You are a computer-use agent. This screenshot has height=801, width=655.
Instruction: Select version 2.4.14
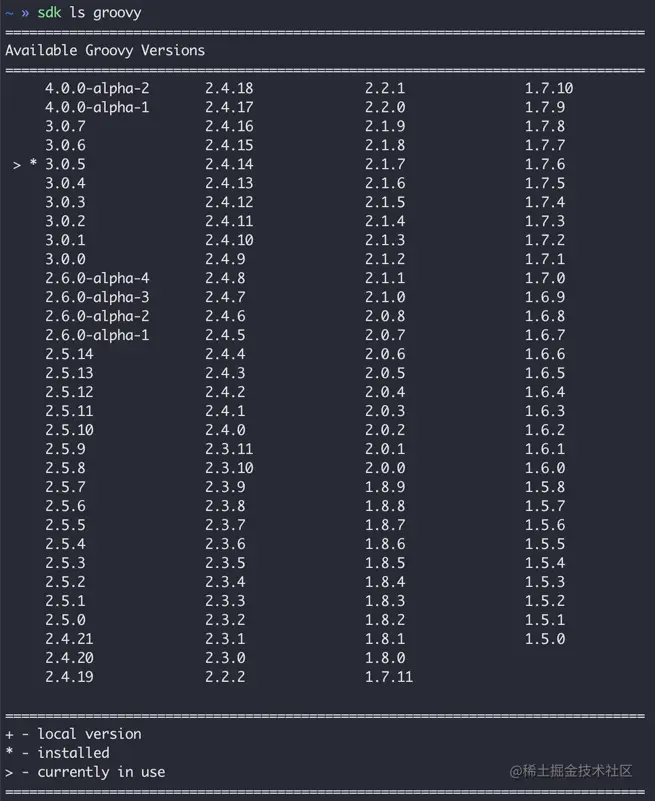point(229,164)
